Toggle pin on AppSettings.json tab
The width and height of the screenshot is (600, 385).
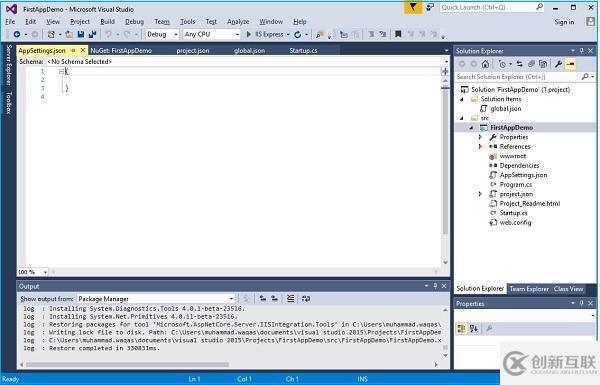click(73, 51)
